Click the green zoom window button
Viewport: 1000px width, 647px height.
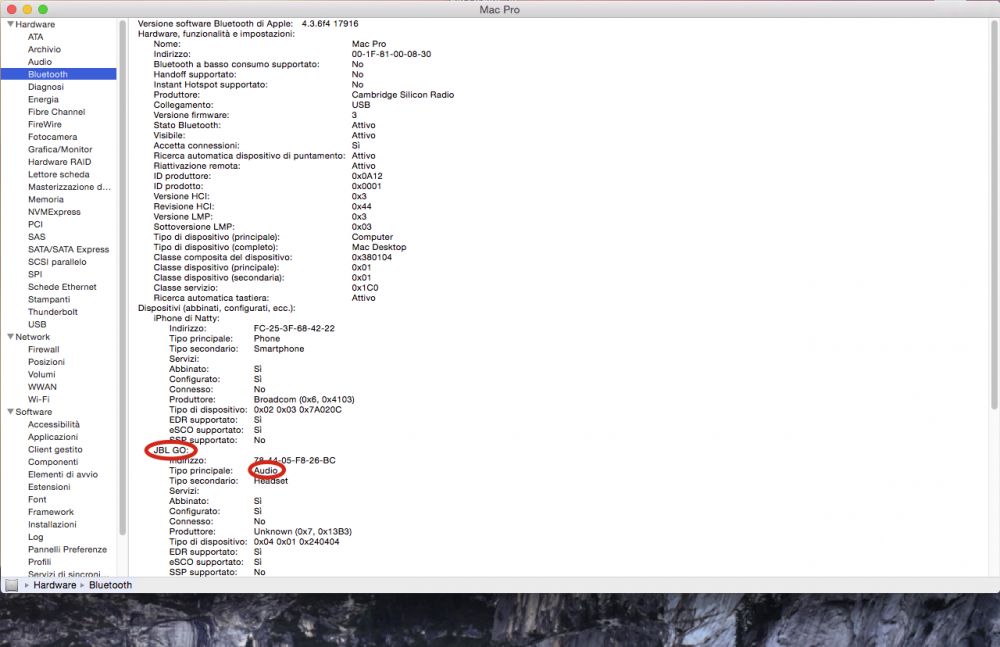pyautogui.click(x=43, y=10)
